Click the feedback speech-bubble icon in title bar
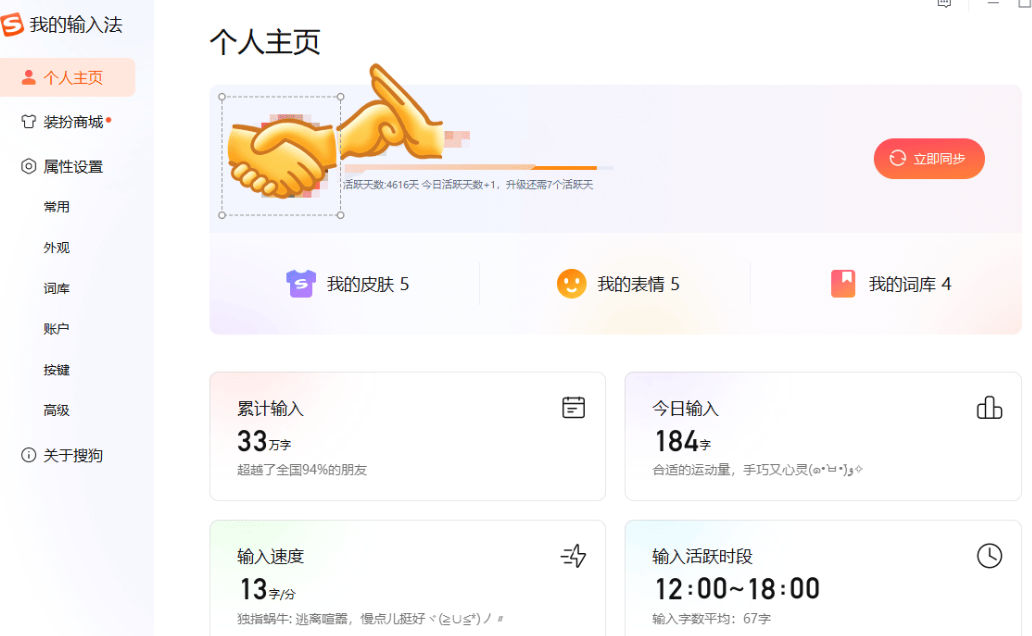Screen dimensions: 1032x636 (x=943, y=4)
